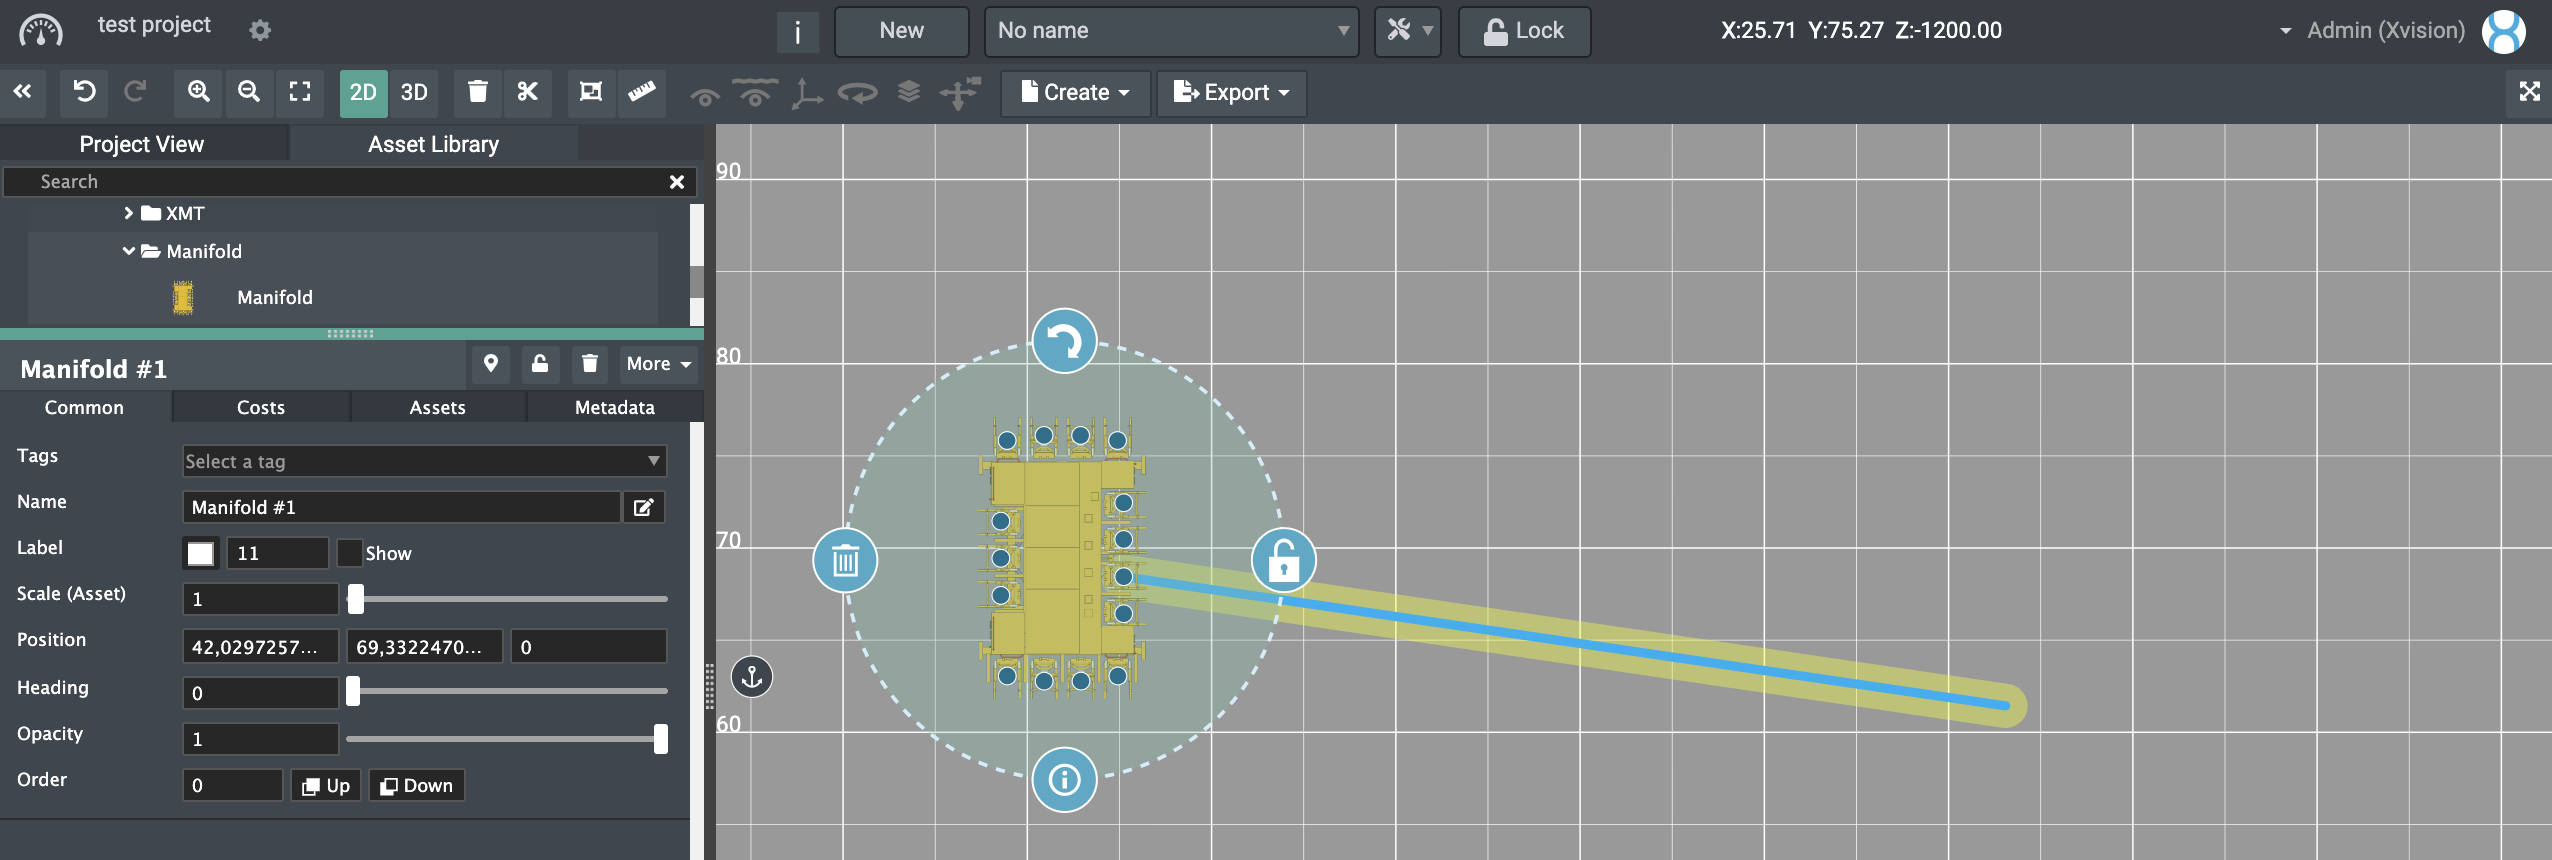Click the label color swatch

pyautogui.click(x=201, y=553)
